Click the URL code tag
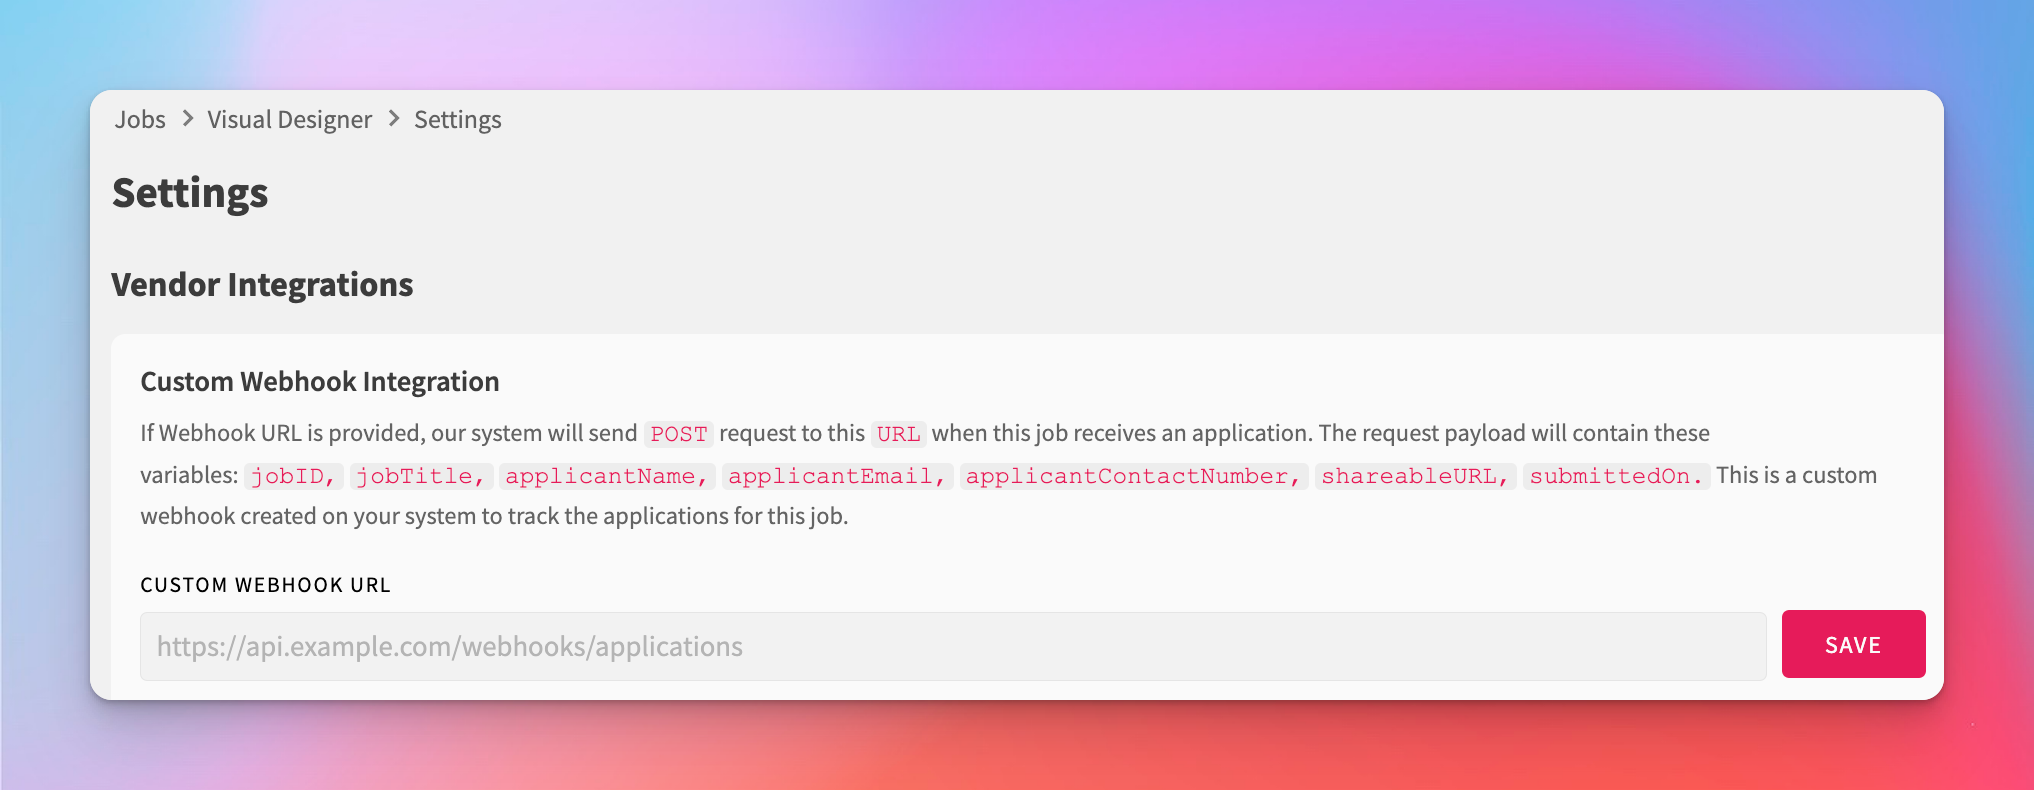 point(898,434)
